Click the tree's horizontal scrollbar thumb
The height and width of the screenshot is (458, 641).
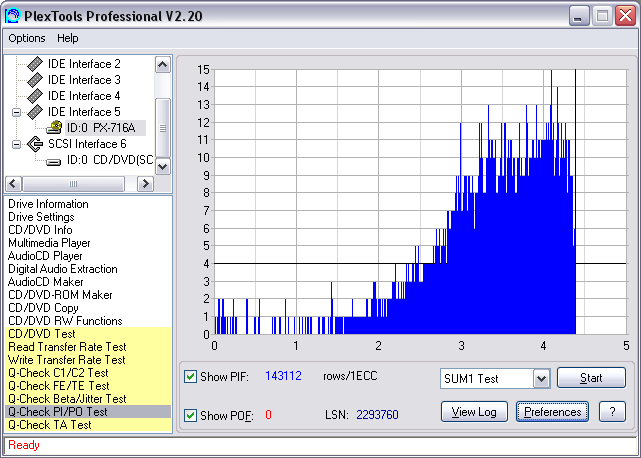pos(73,184)
